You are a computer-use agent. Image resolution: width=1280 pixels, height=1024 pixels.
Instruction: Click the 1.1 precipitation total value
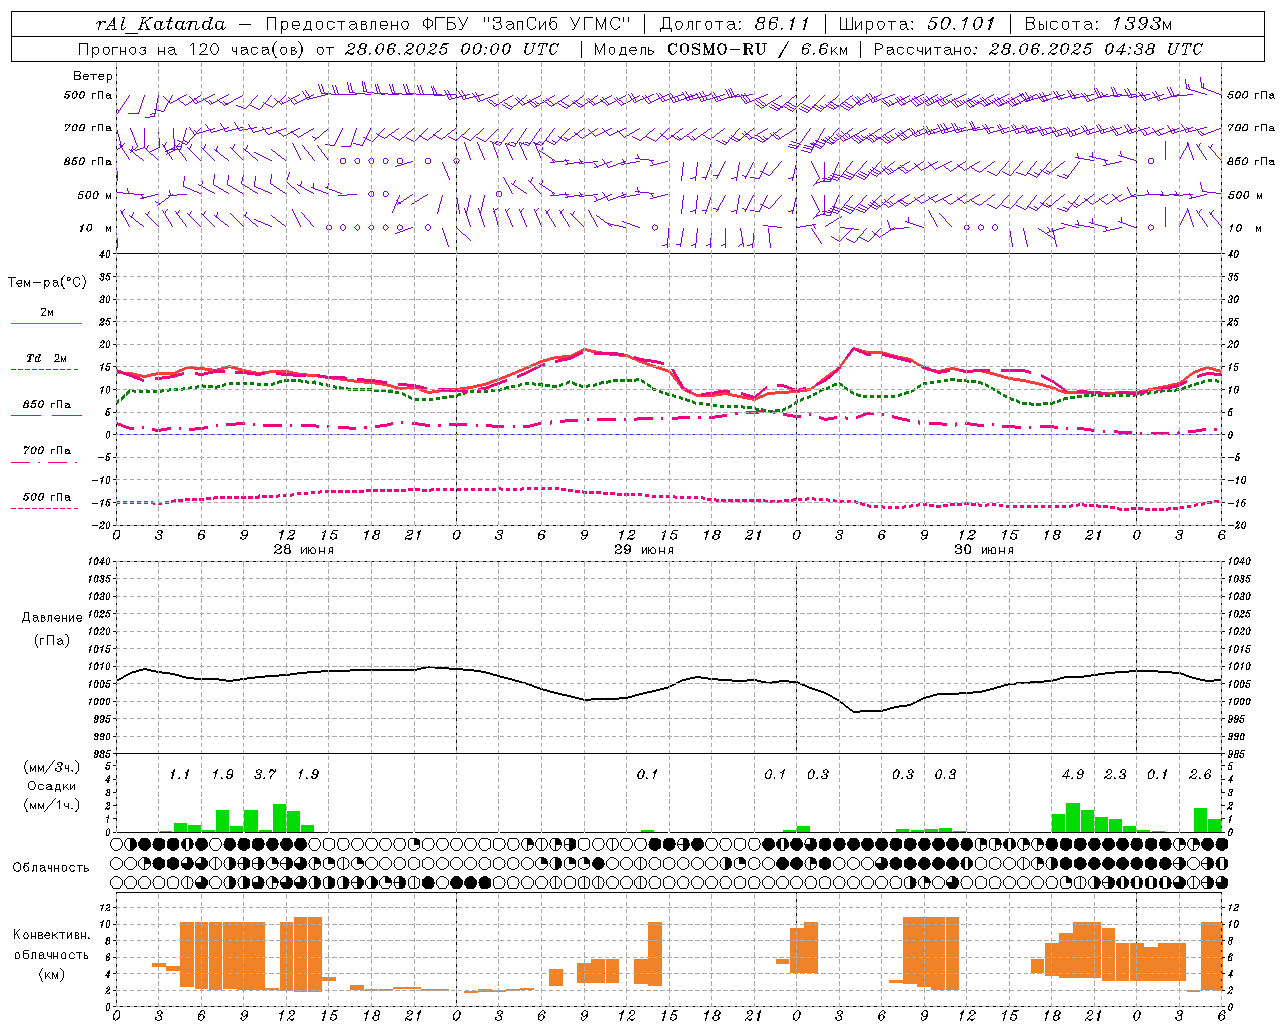click(x=179, y=774)
